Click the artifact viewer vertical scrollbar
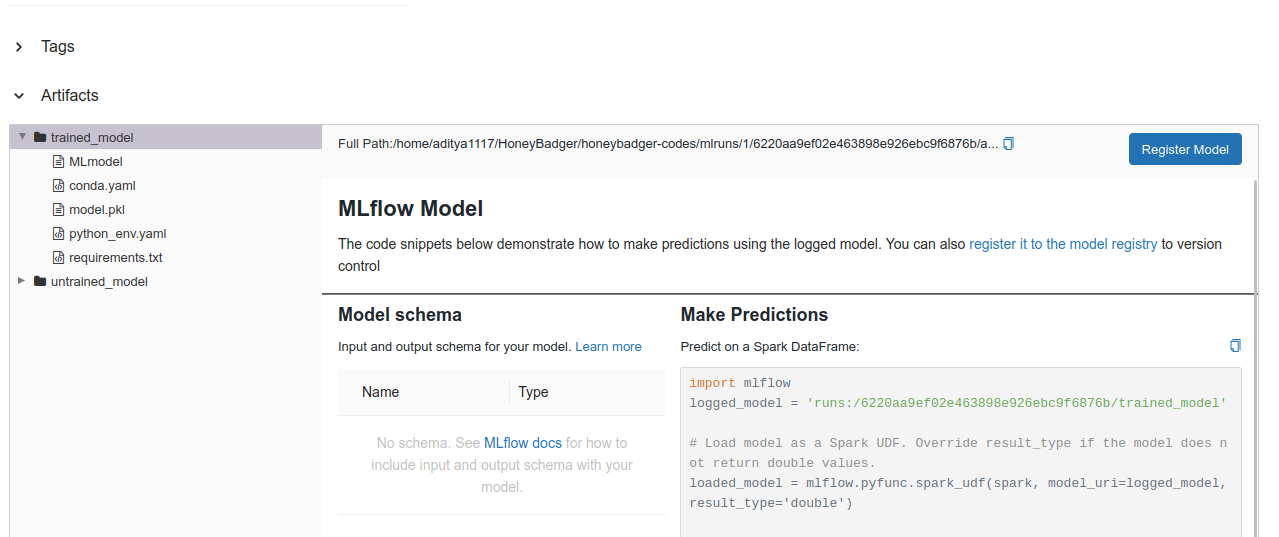This screenshot has width=1279, height=537. [x=1255, y=358]
